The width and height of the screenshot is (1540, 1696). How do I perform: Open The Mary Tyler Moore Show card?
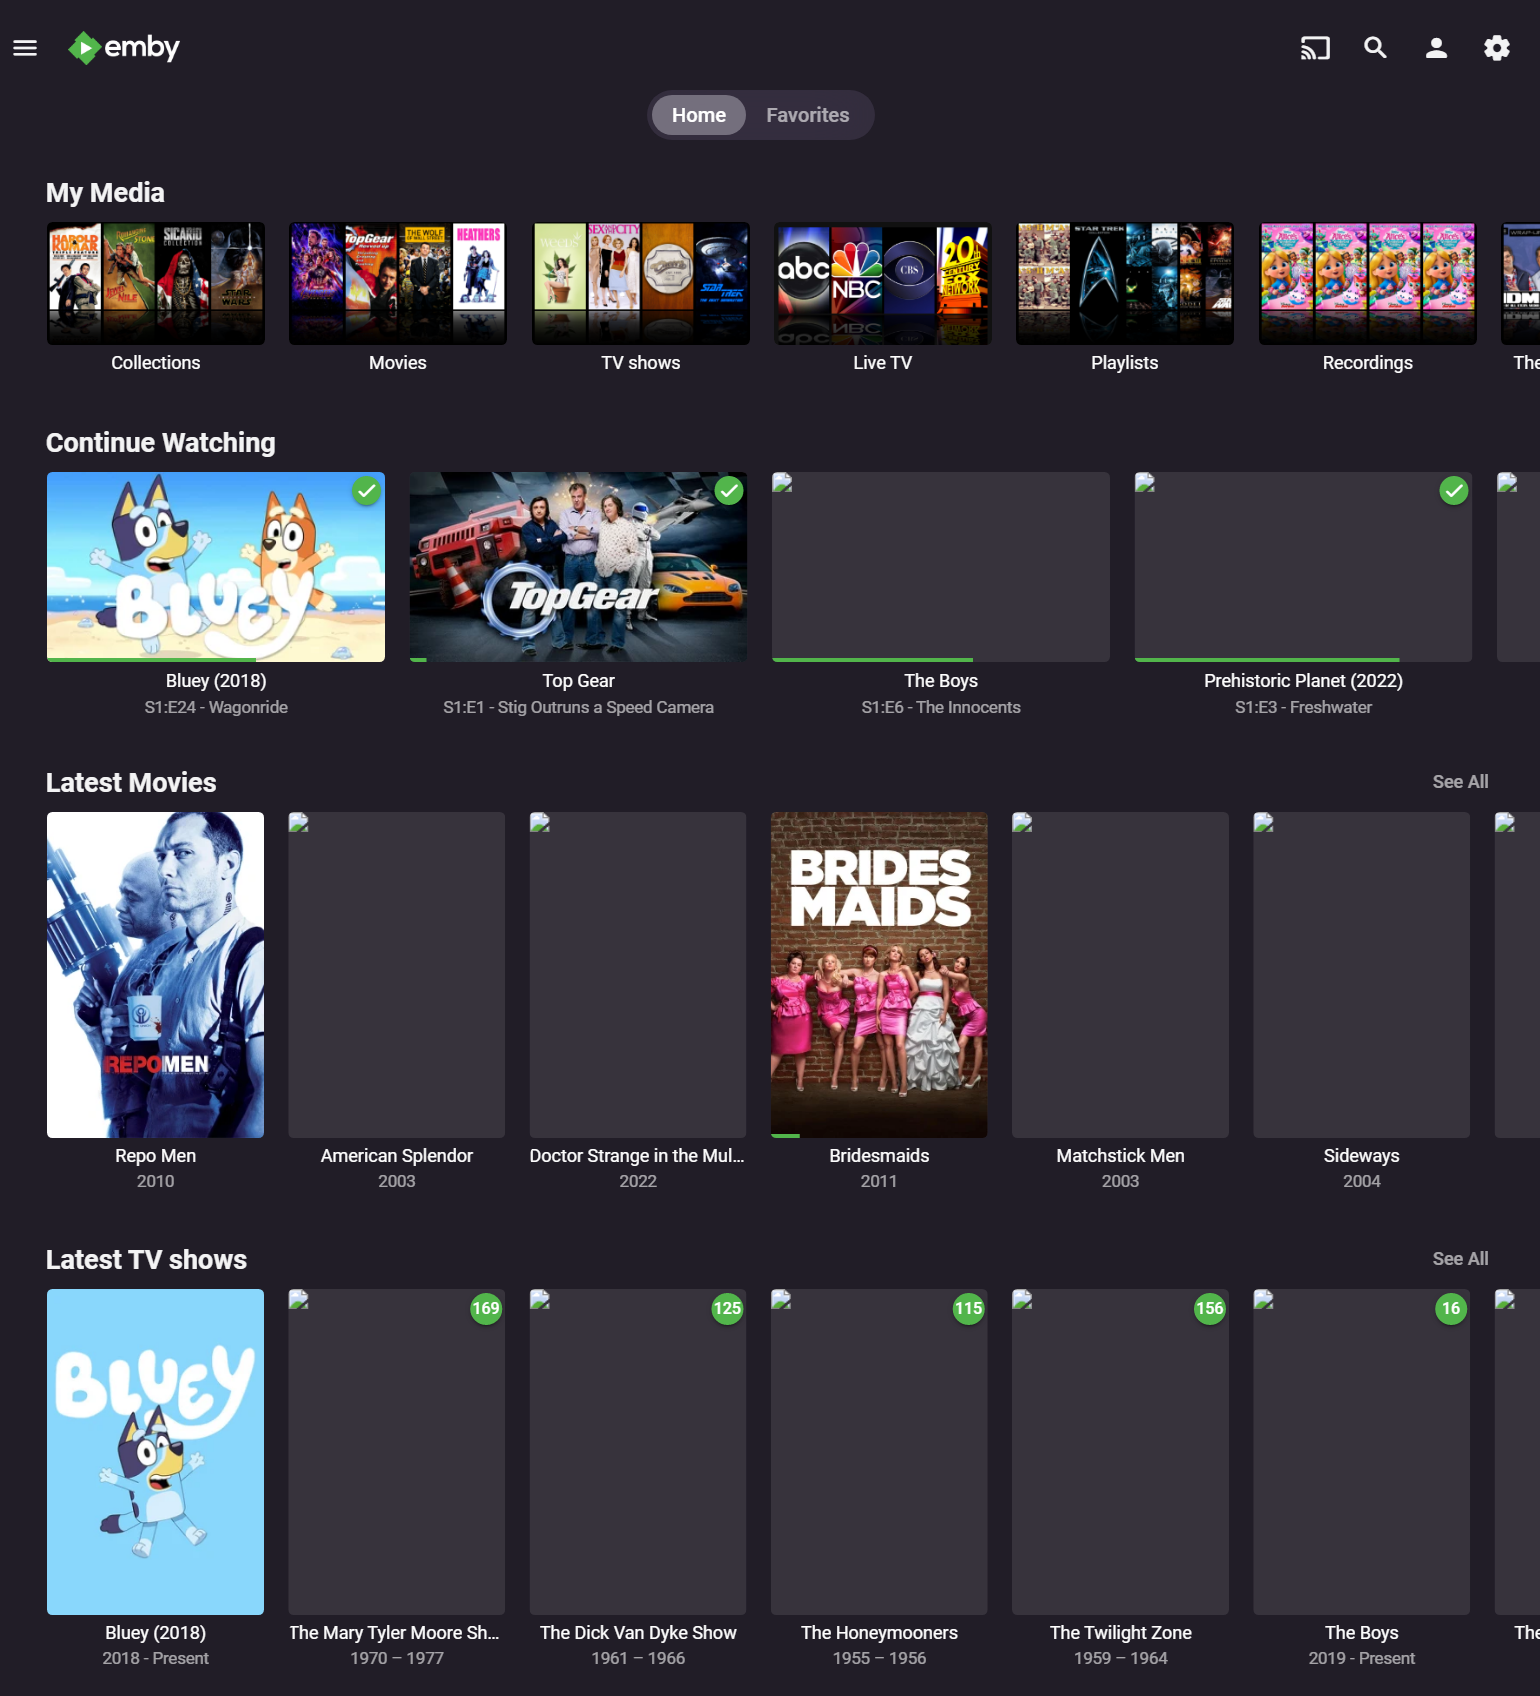(397, 1452)
